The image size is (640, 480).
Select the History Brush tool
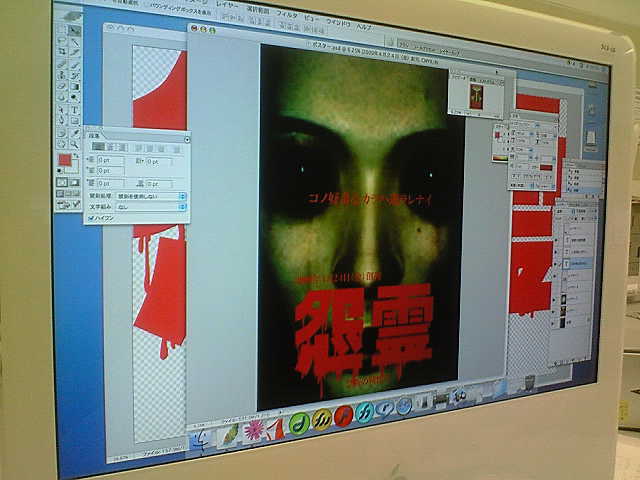[75, 75]
